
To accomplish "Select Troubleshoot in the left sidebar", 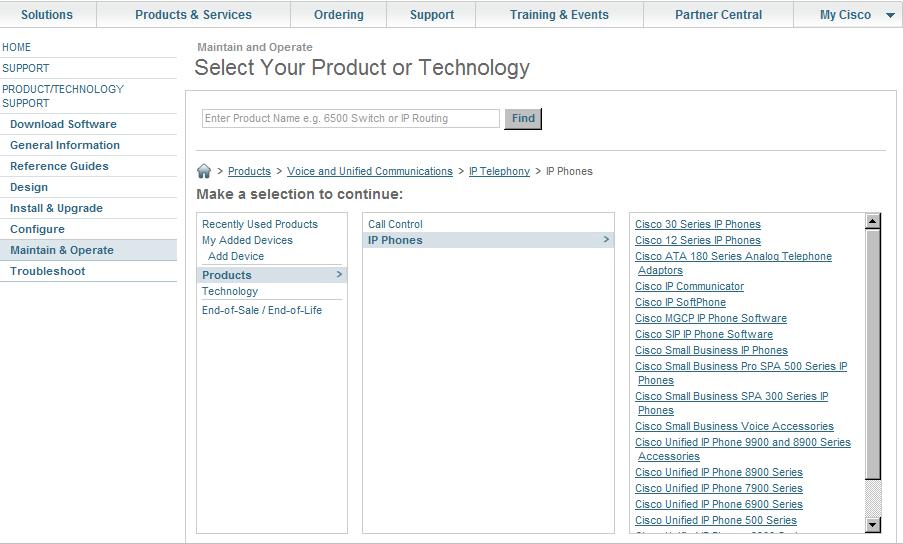I will point(47,271).
